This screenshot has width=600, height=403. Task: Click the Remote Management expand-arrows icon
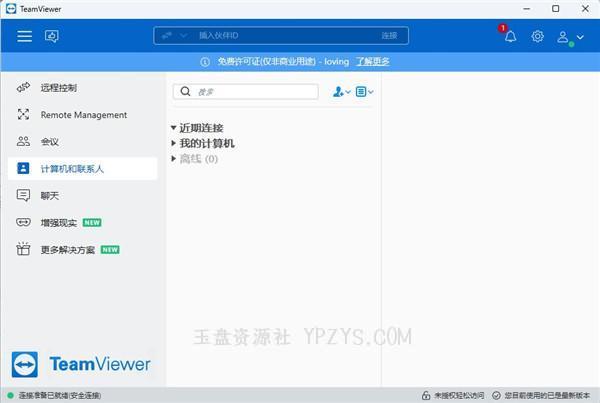tap(23, 114)
